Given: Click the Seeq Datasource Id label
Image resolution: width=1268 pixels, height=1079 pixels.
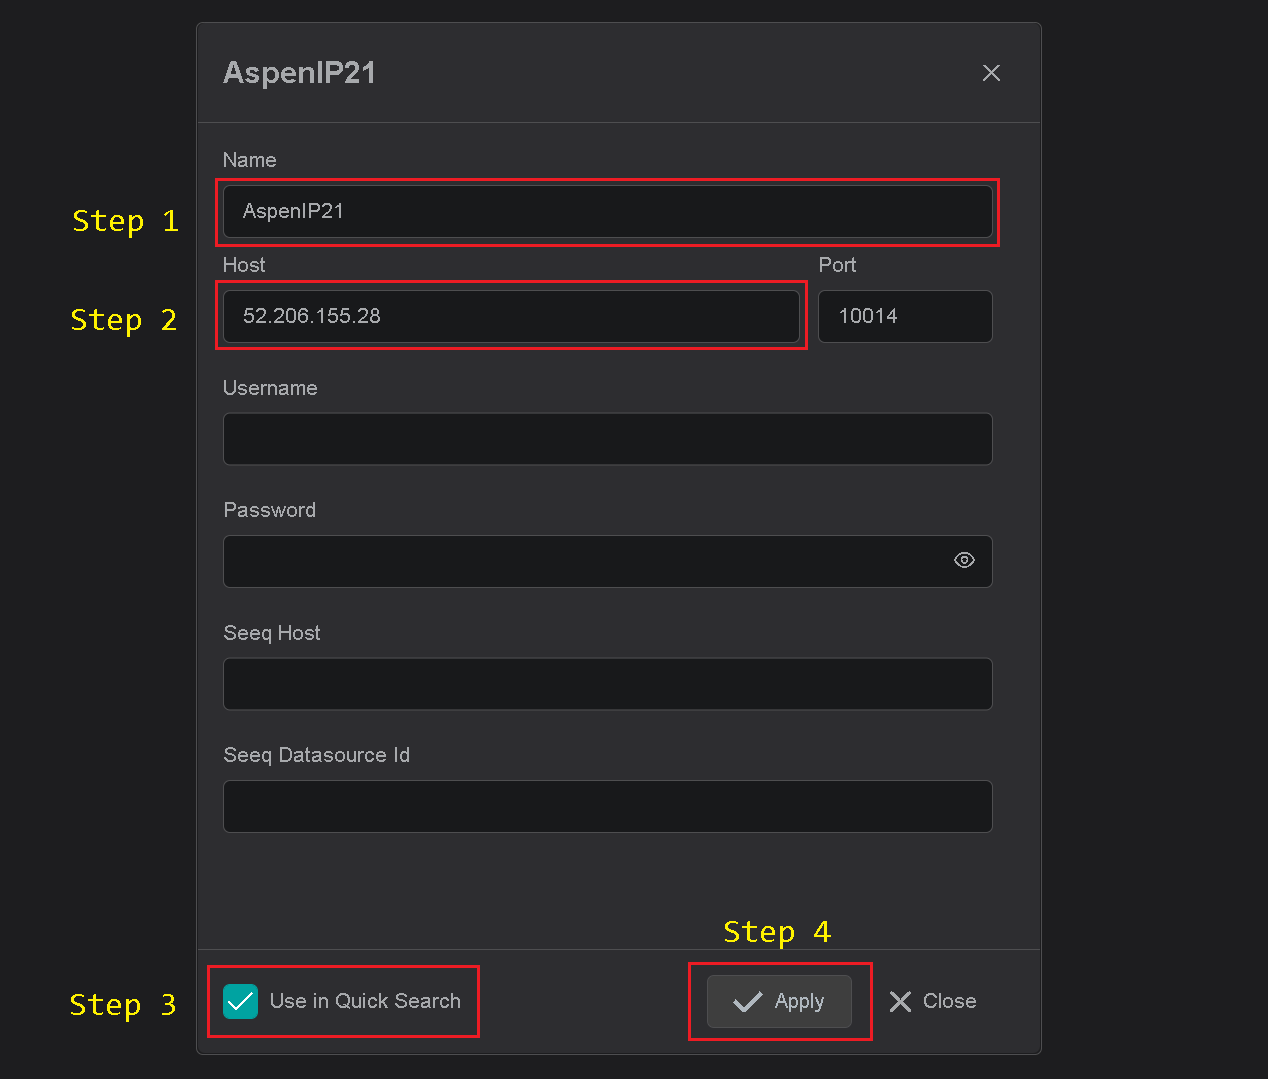Looking at the screenshot, I should point(316,755).
